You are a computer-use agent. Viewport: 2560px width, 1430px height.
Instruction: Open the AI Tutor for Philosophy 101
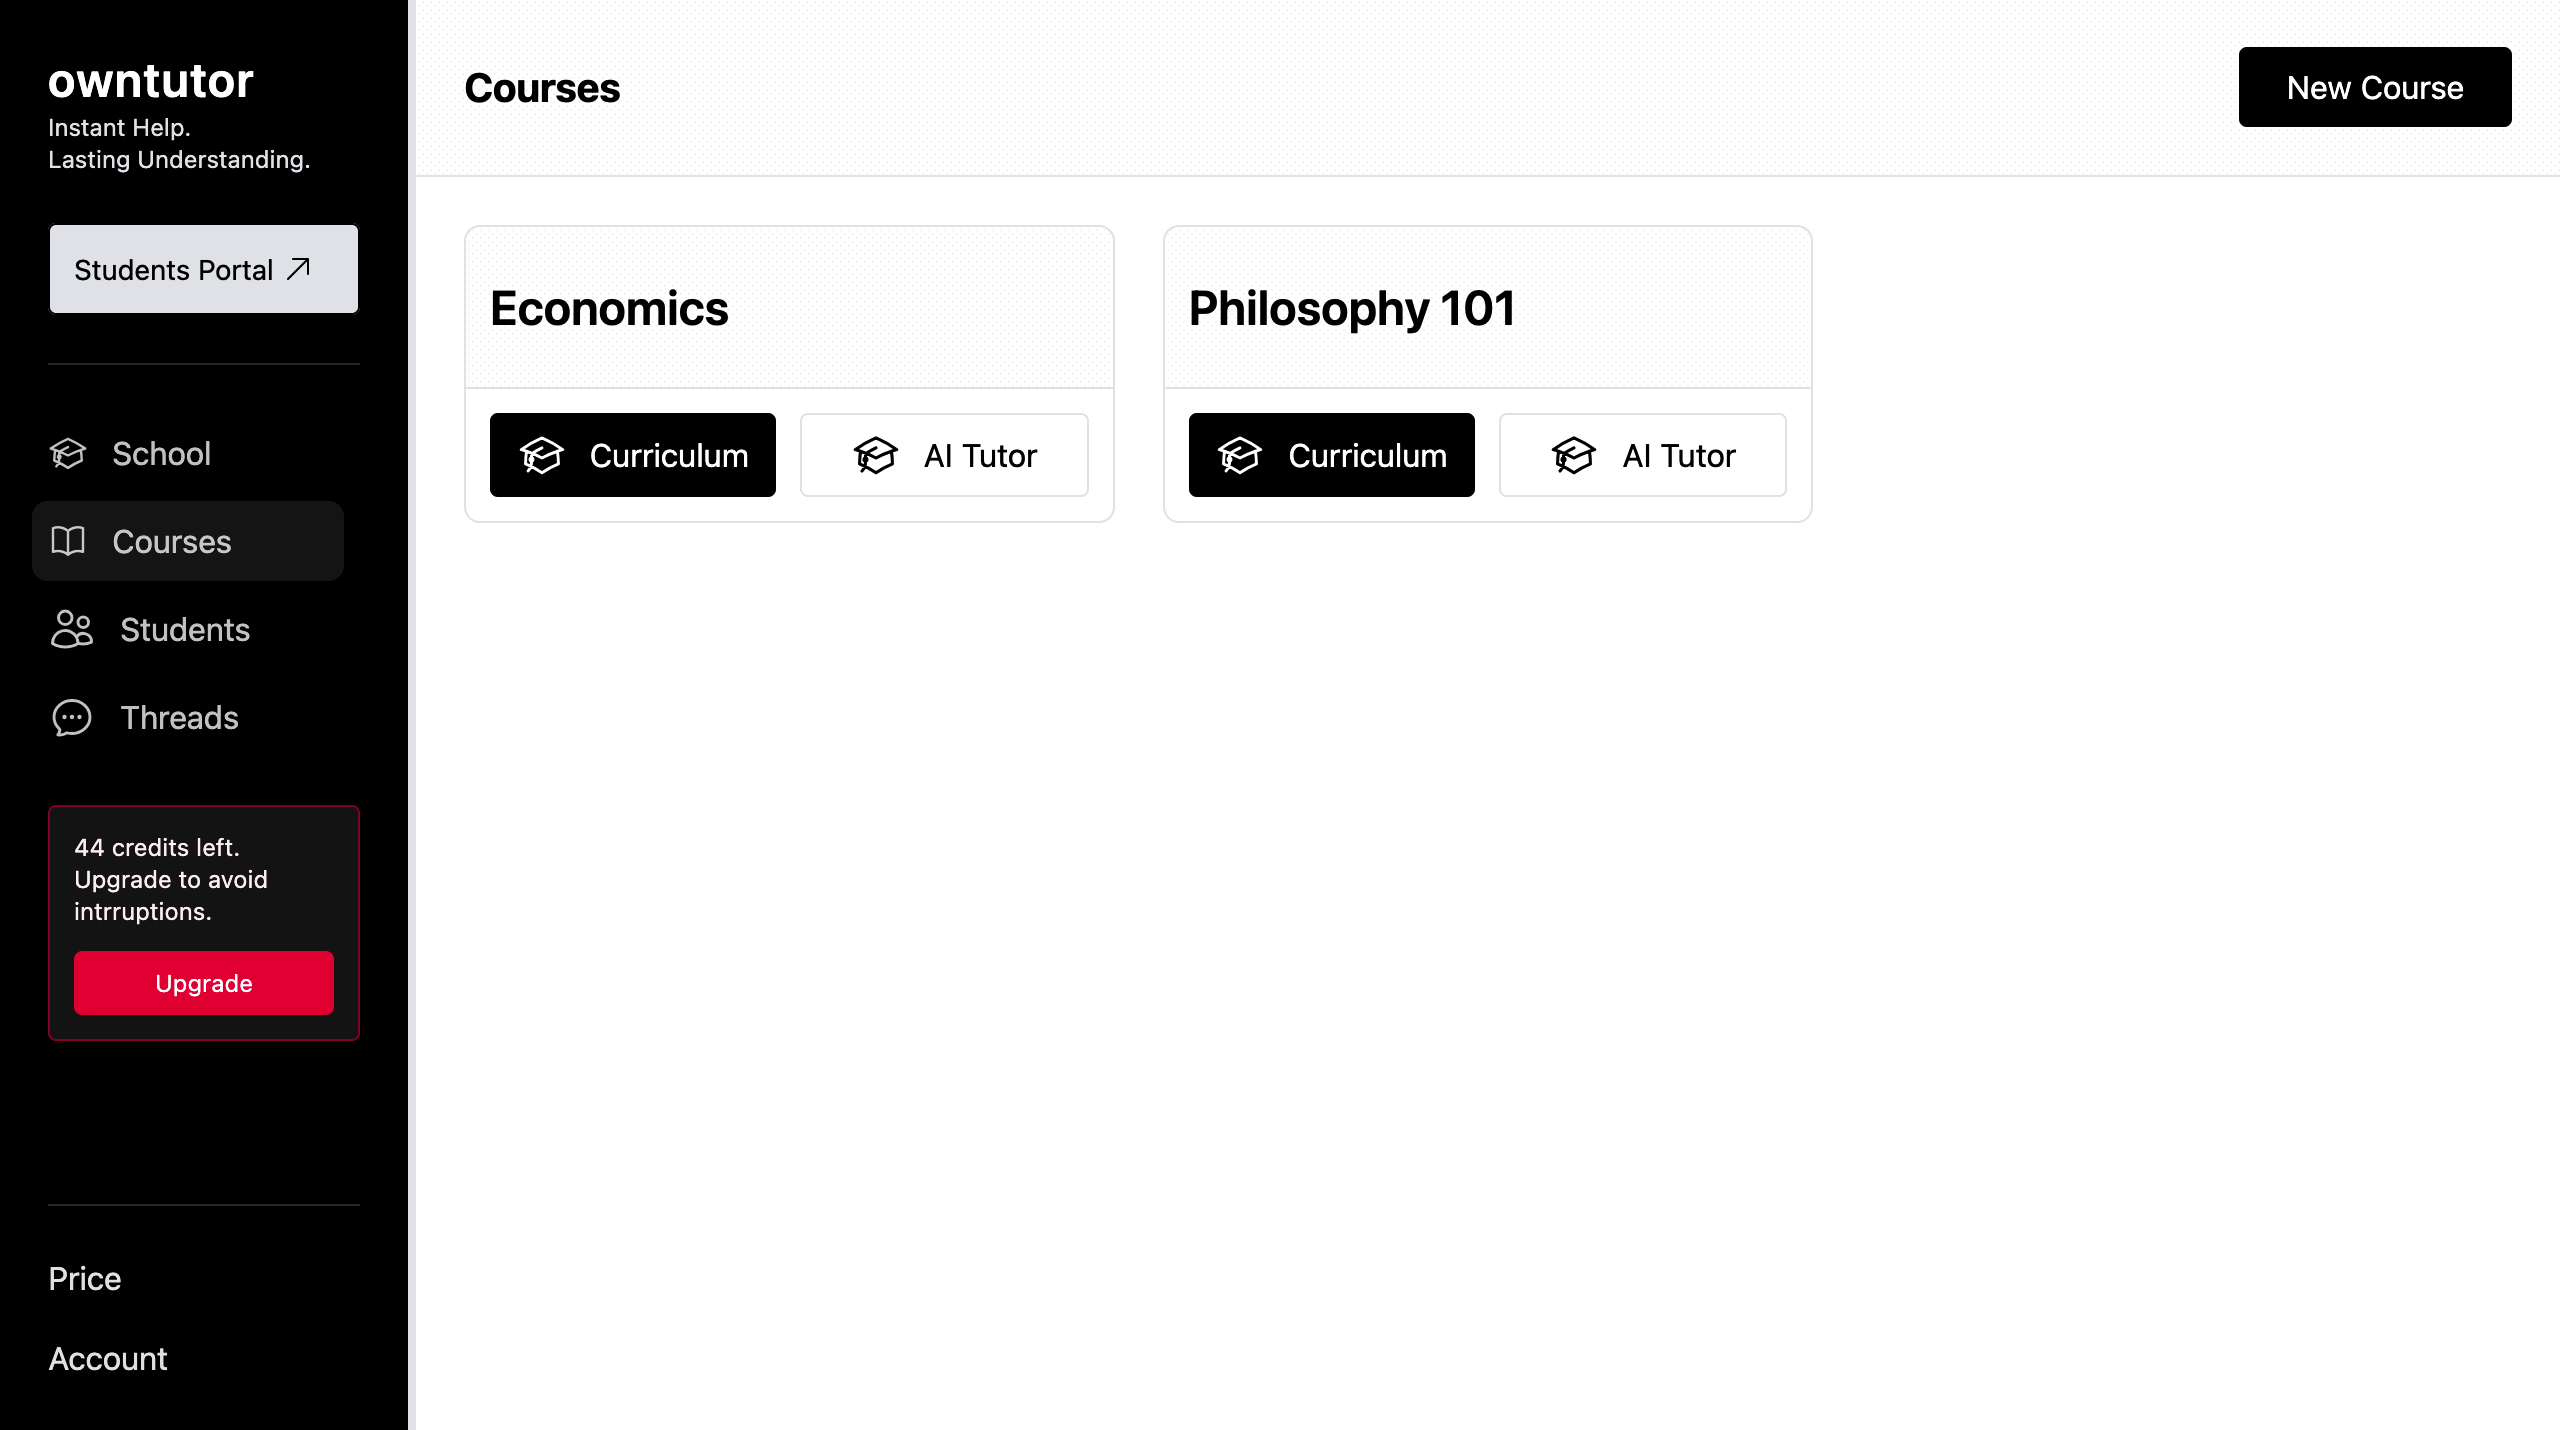(x=1642, y=455)
